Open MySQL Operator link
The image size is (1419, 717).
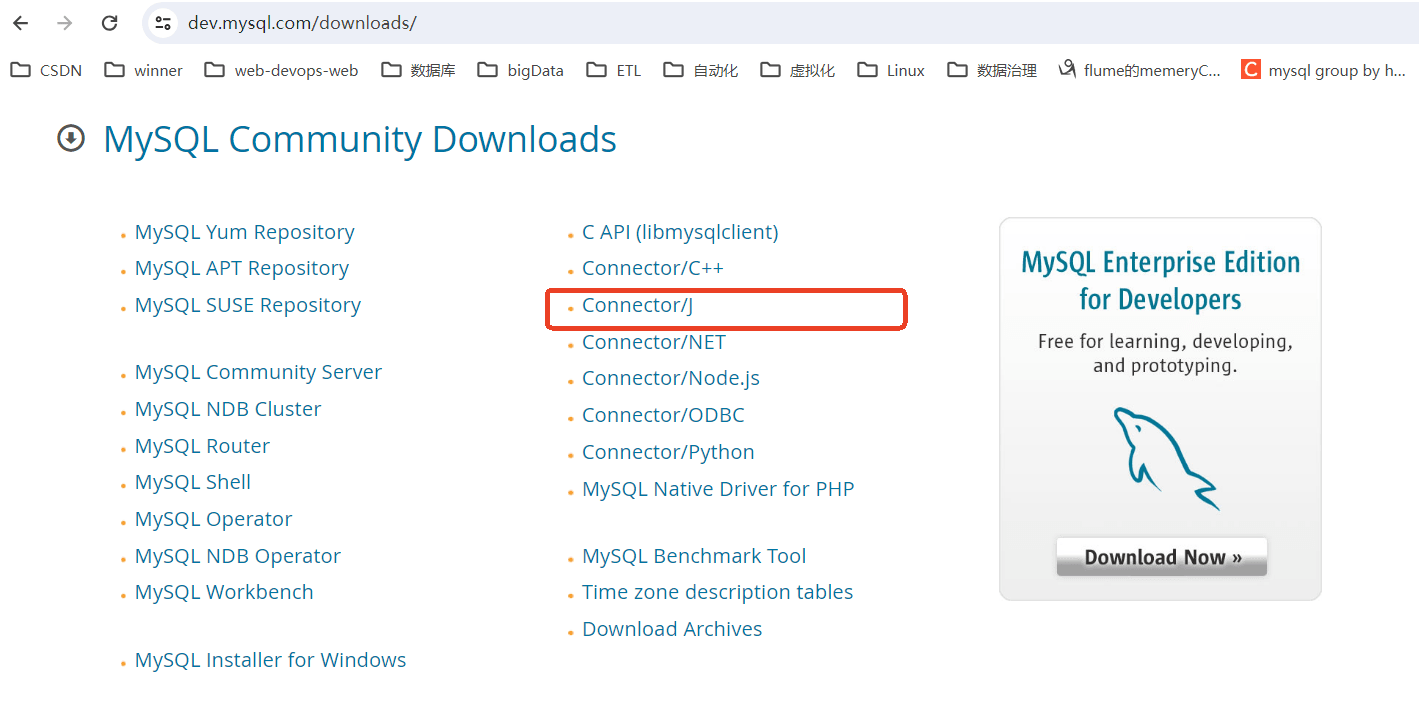coord(213,519)
